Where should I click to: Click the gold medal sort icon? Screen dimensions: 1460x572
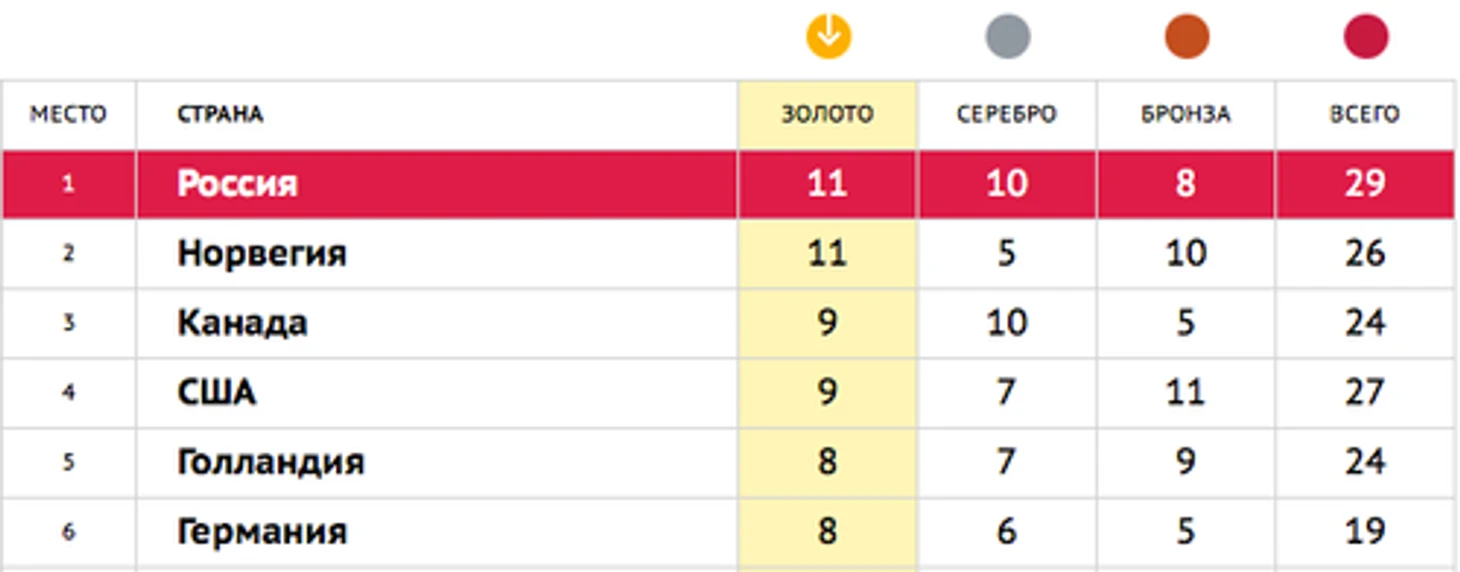coord(828,37)
